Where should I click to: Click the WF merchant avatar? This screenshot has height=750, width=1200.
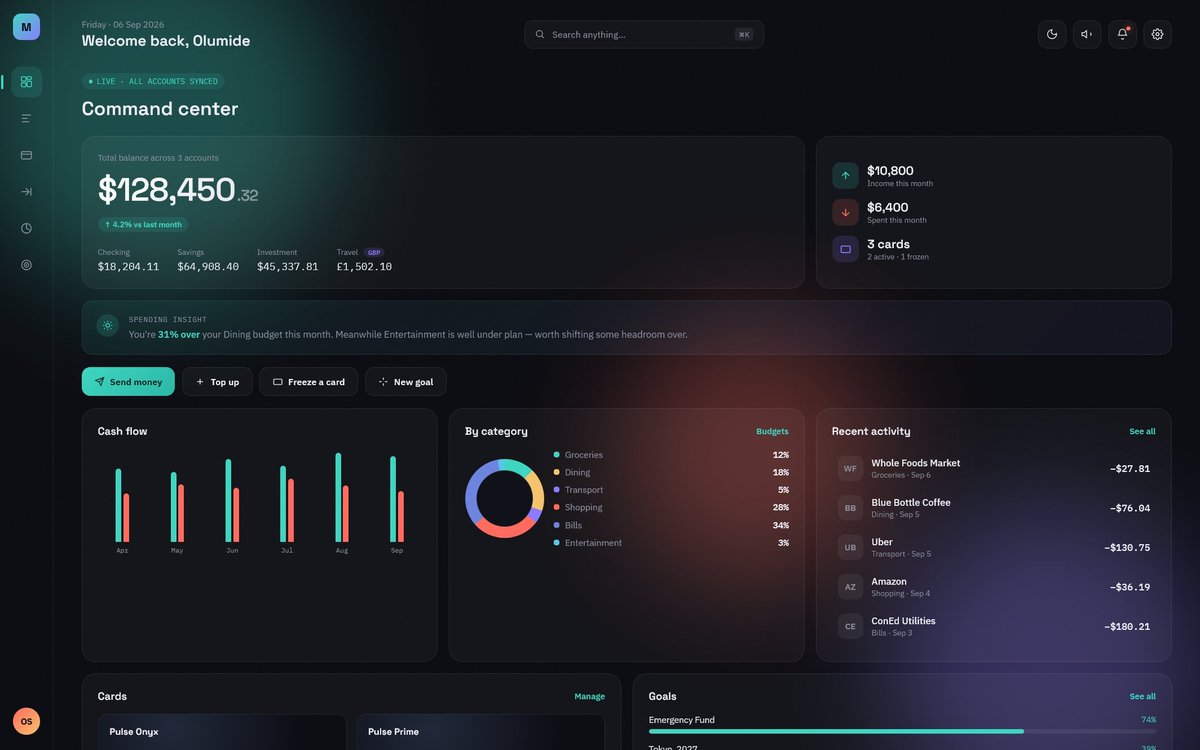850,468
